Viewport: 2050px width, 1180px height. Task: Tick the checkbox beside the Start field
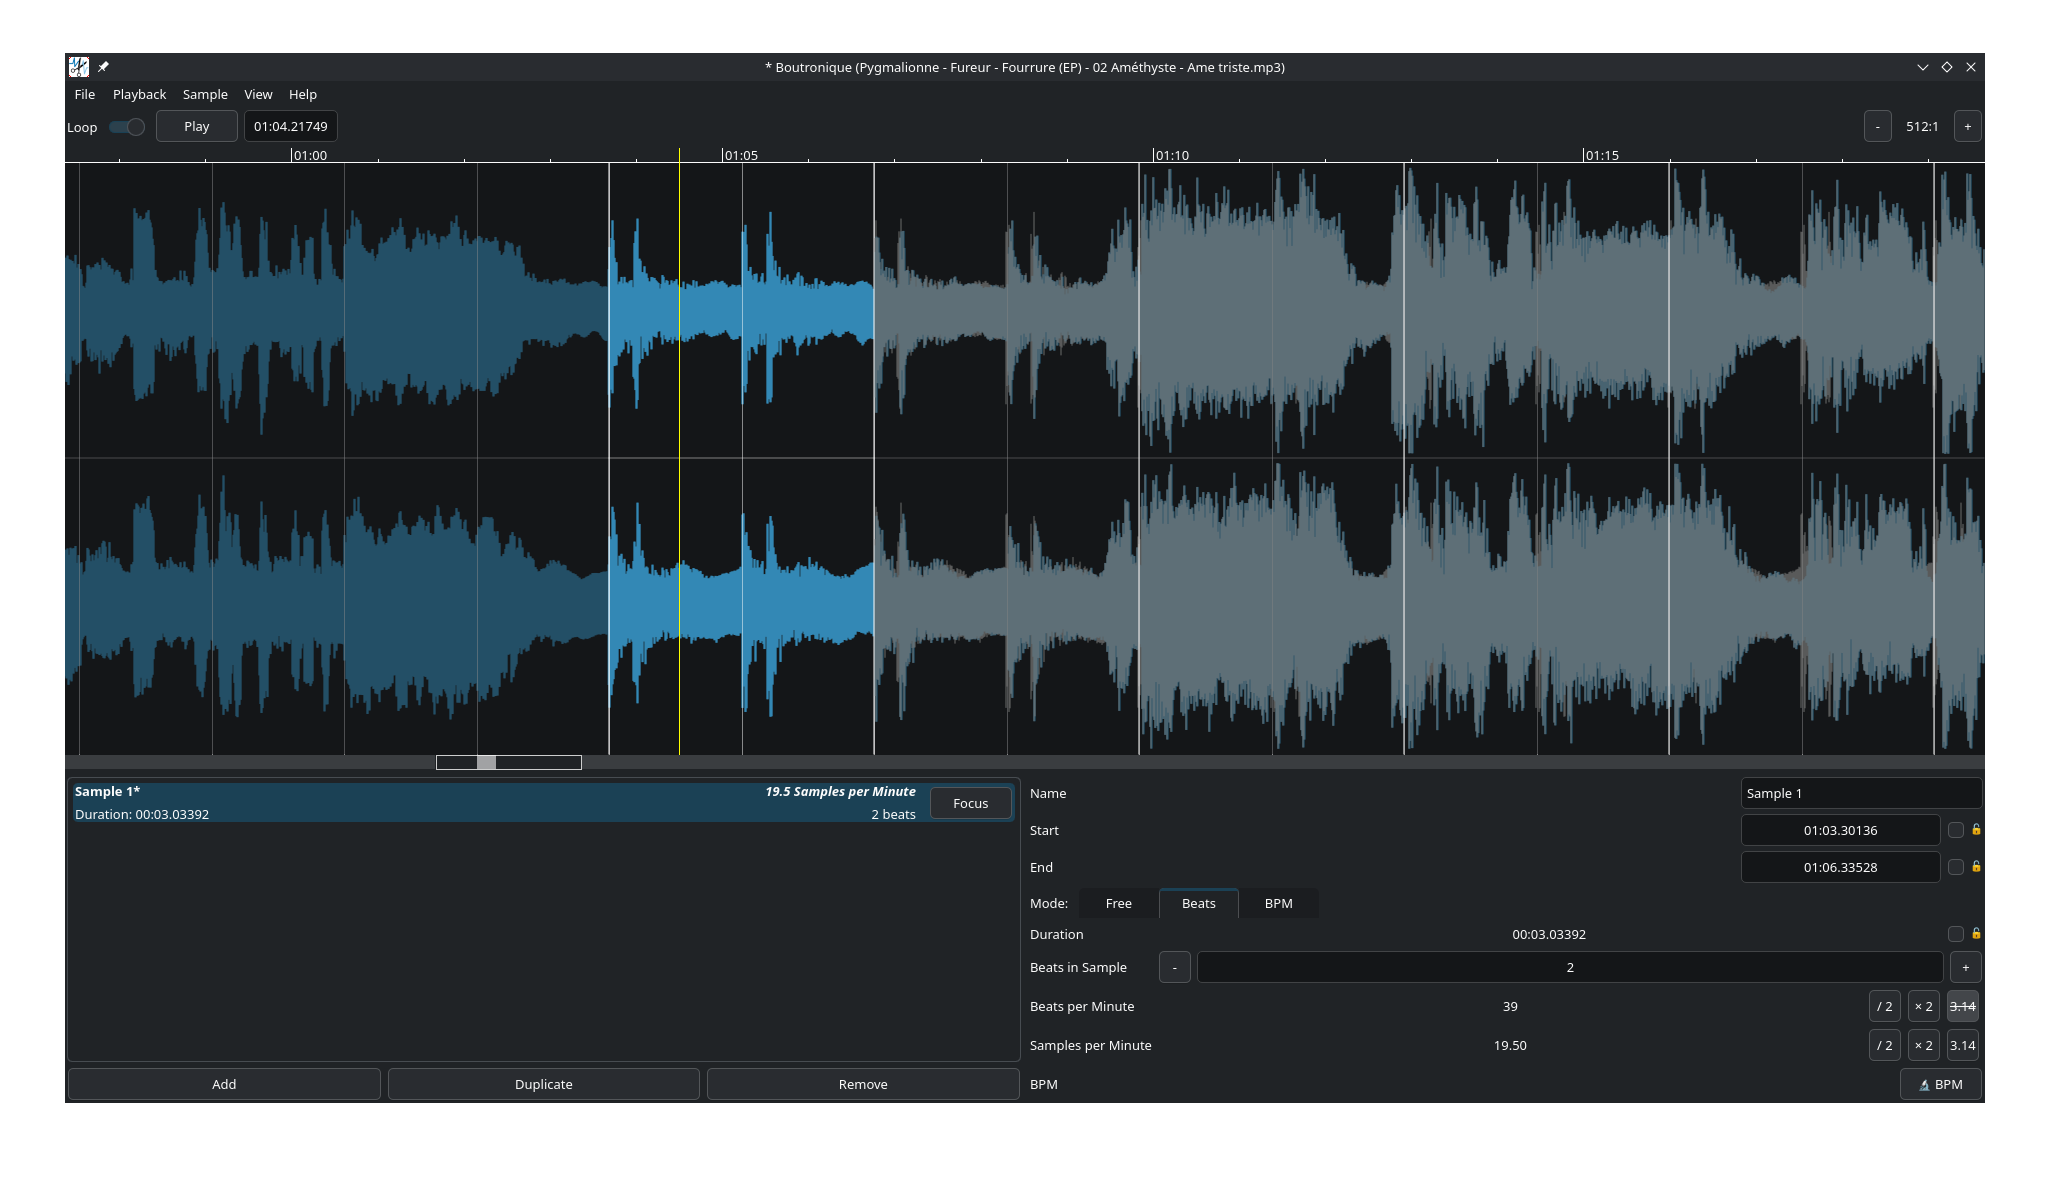point(1957,830)
